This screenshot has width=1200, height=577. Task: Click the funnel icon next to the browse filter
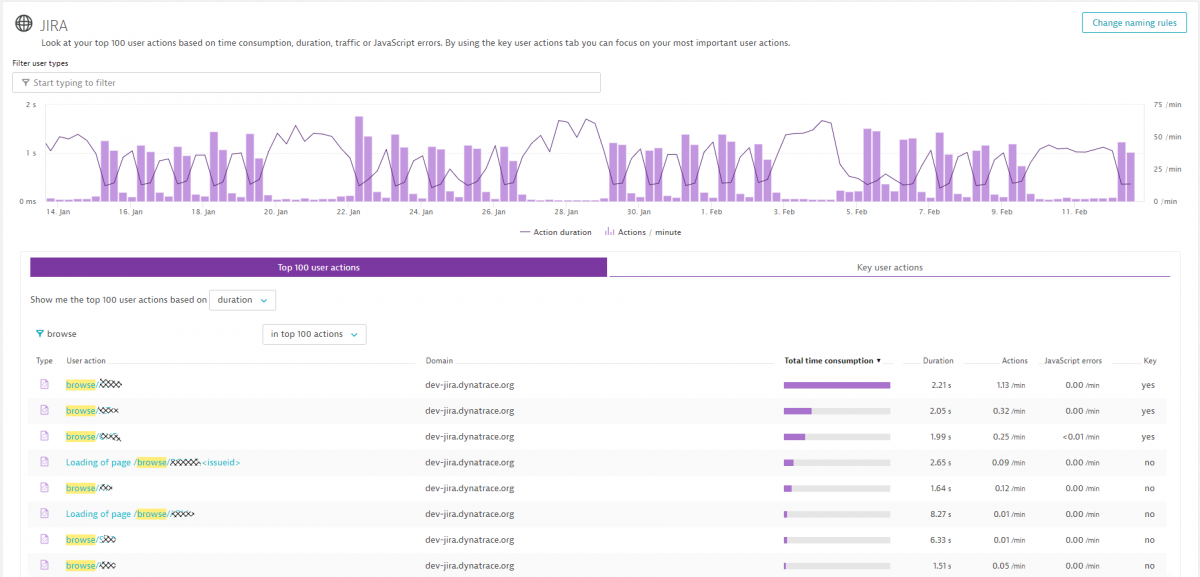(x=40, y=333)
